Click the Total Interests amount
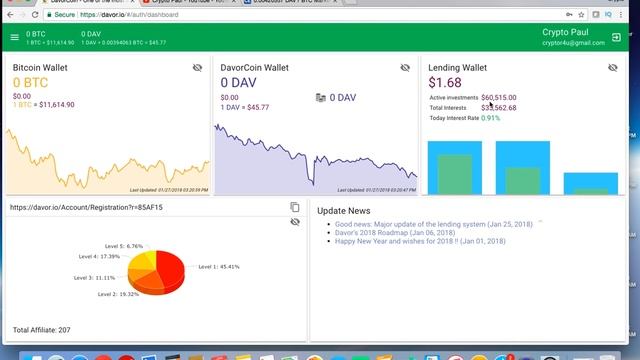640x360 pixels. click(x=499, y=108)
